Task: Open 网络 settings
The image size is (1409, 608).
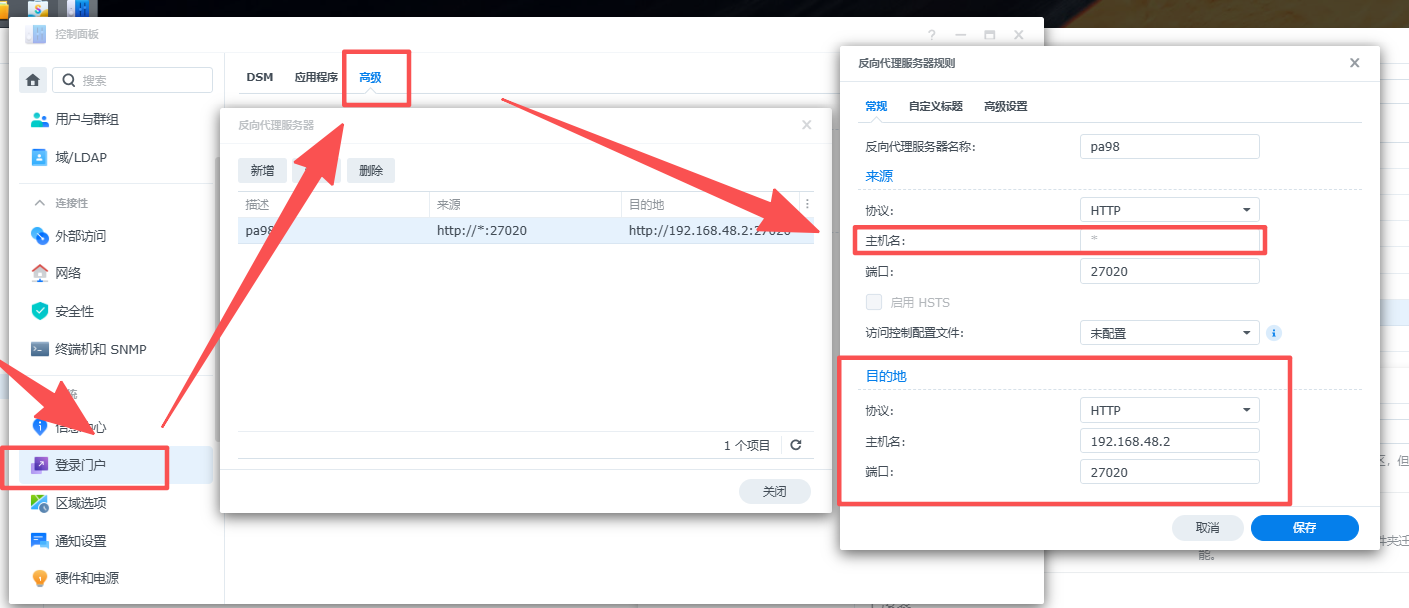Action: (x=68, y=273)
